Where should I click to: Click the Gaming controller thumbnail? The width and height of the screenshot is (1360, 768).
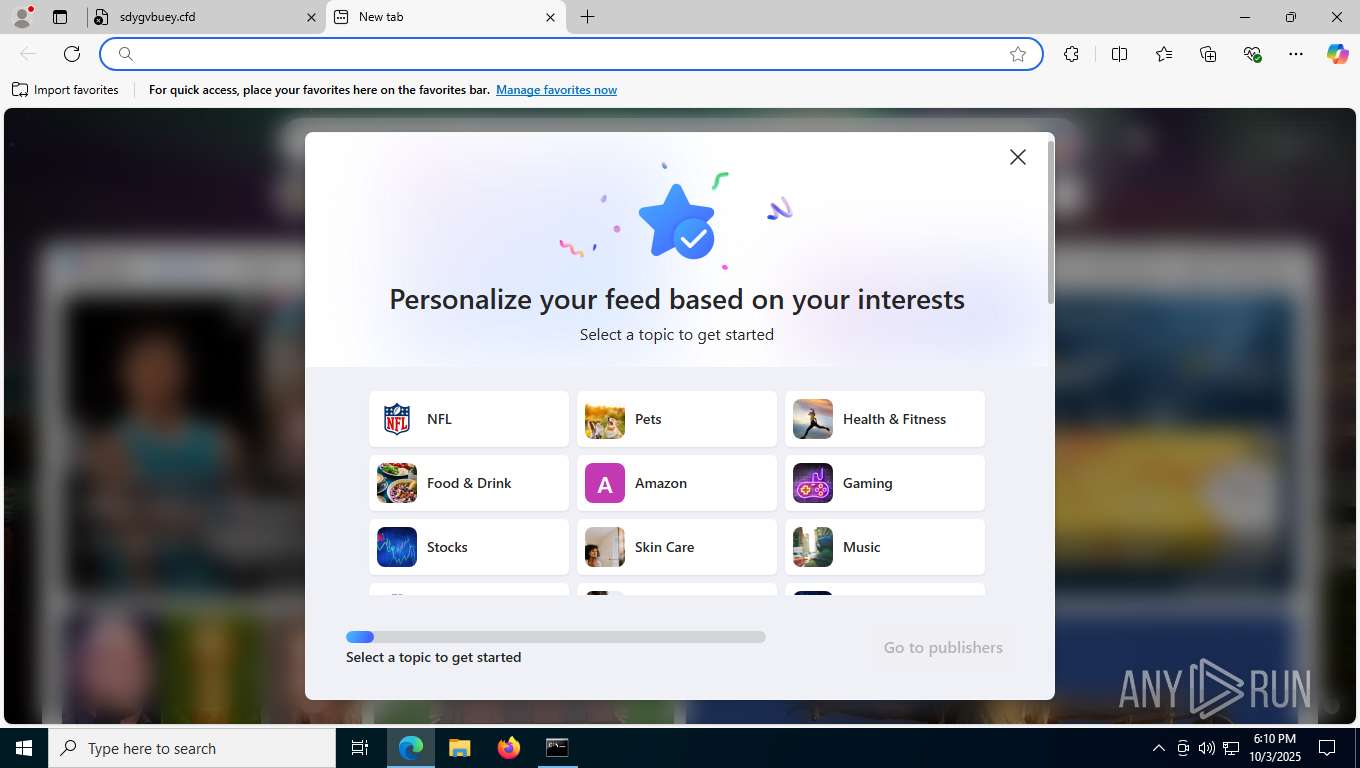click(813, 483)
